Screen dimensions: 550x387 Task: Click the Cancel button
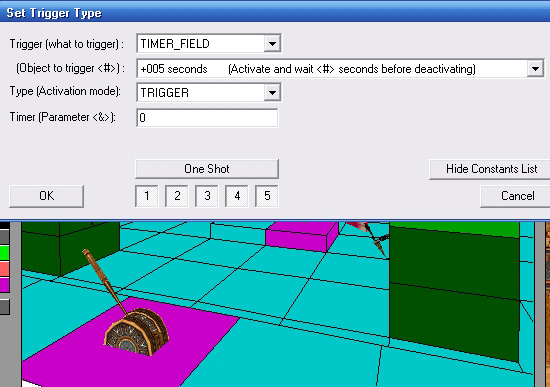[x=516, y=196]
